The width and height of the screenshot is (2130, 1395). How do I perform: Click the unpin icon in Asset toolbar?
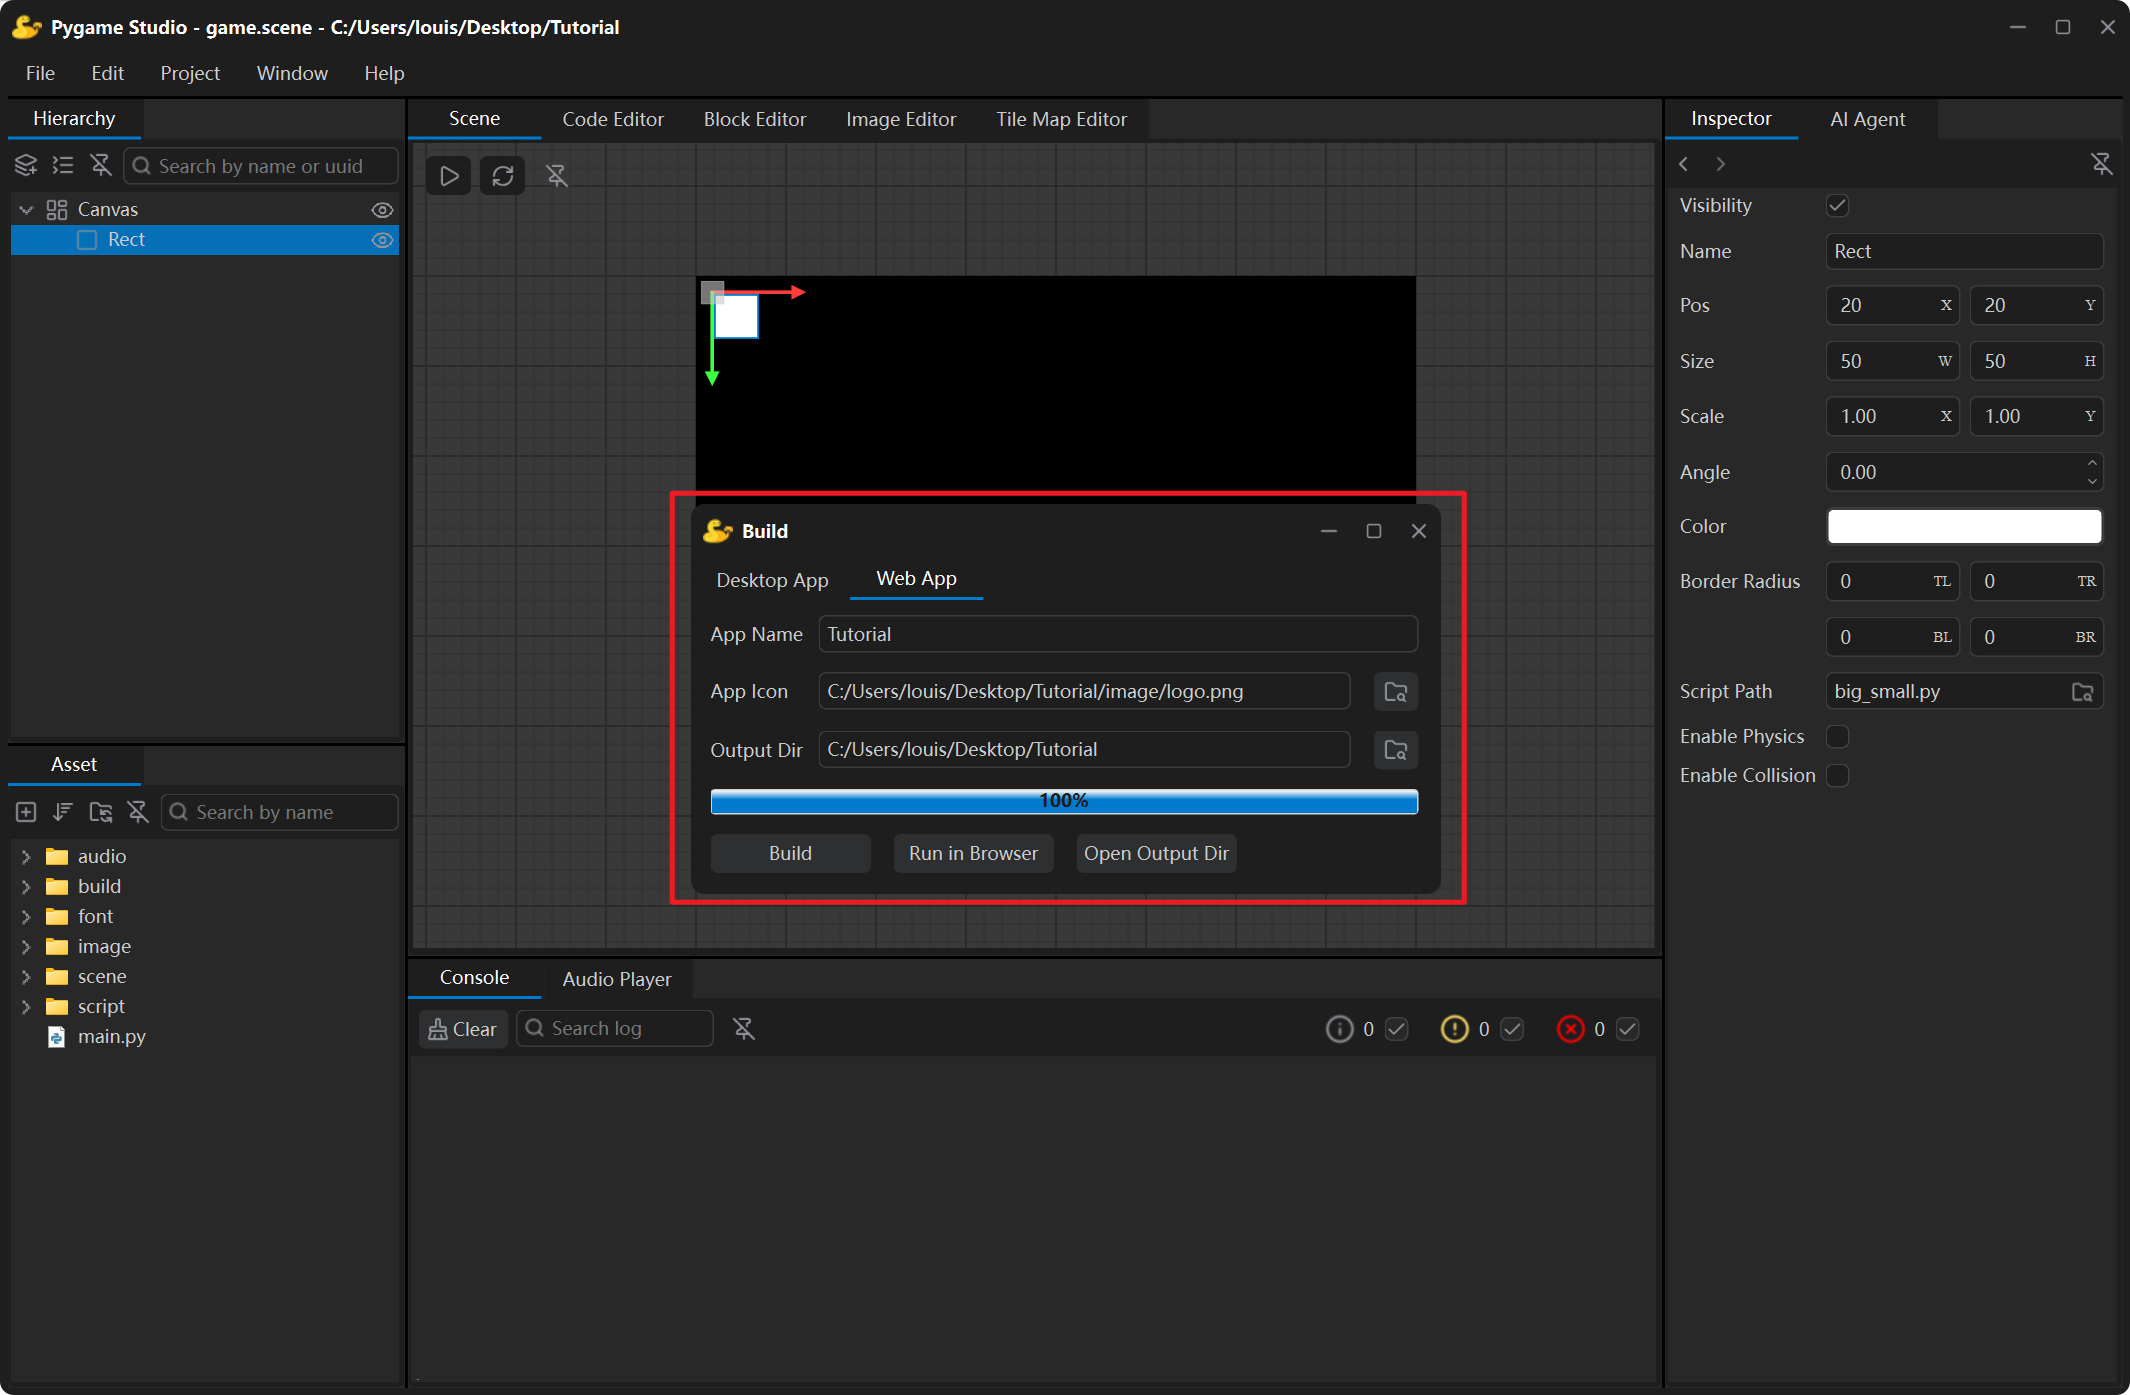138,812
